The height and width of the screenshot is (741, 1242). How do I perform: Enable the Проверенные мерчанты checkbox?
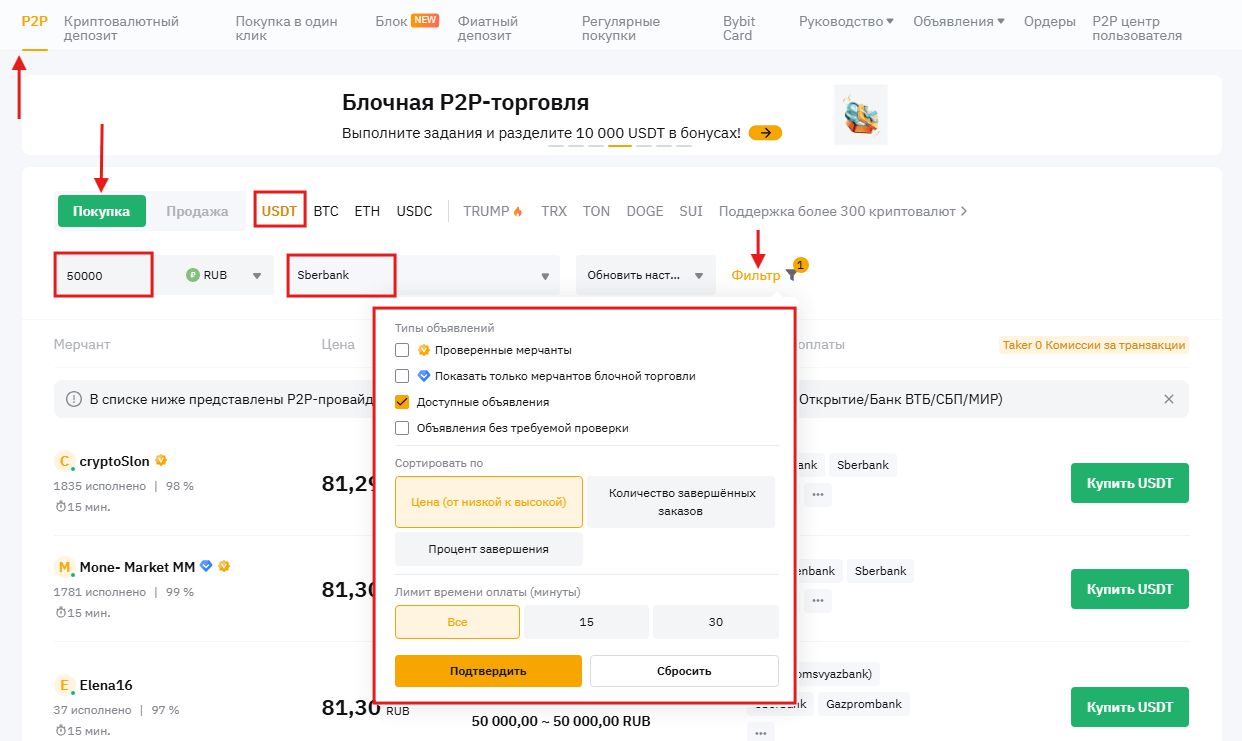click(x=402, y=350)
